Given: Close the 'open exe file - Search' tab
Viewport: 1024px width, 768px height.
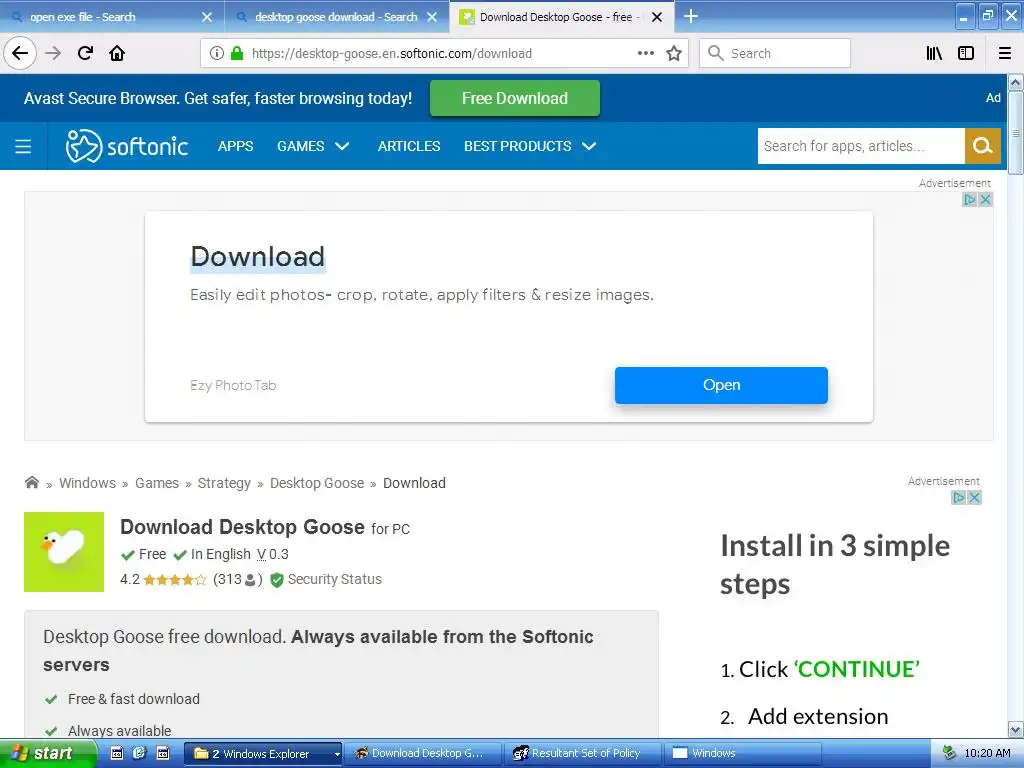Looking at the screenshot, I should coord(206,17).
